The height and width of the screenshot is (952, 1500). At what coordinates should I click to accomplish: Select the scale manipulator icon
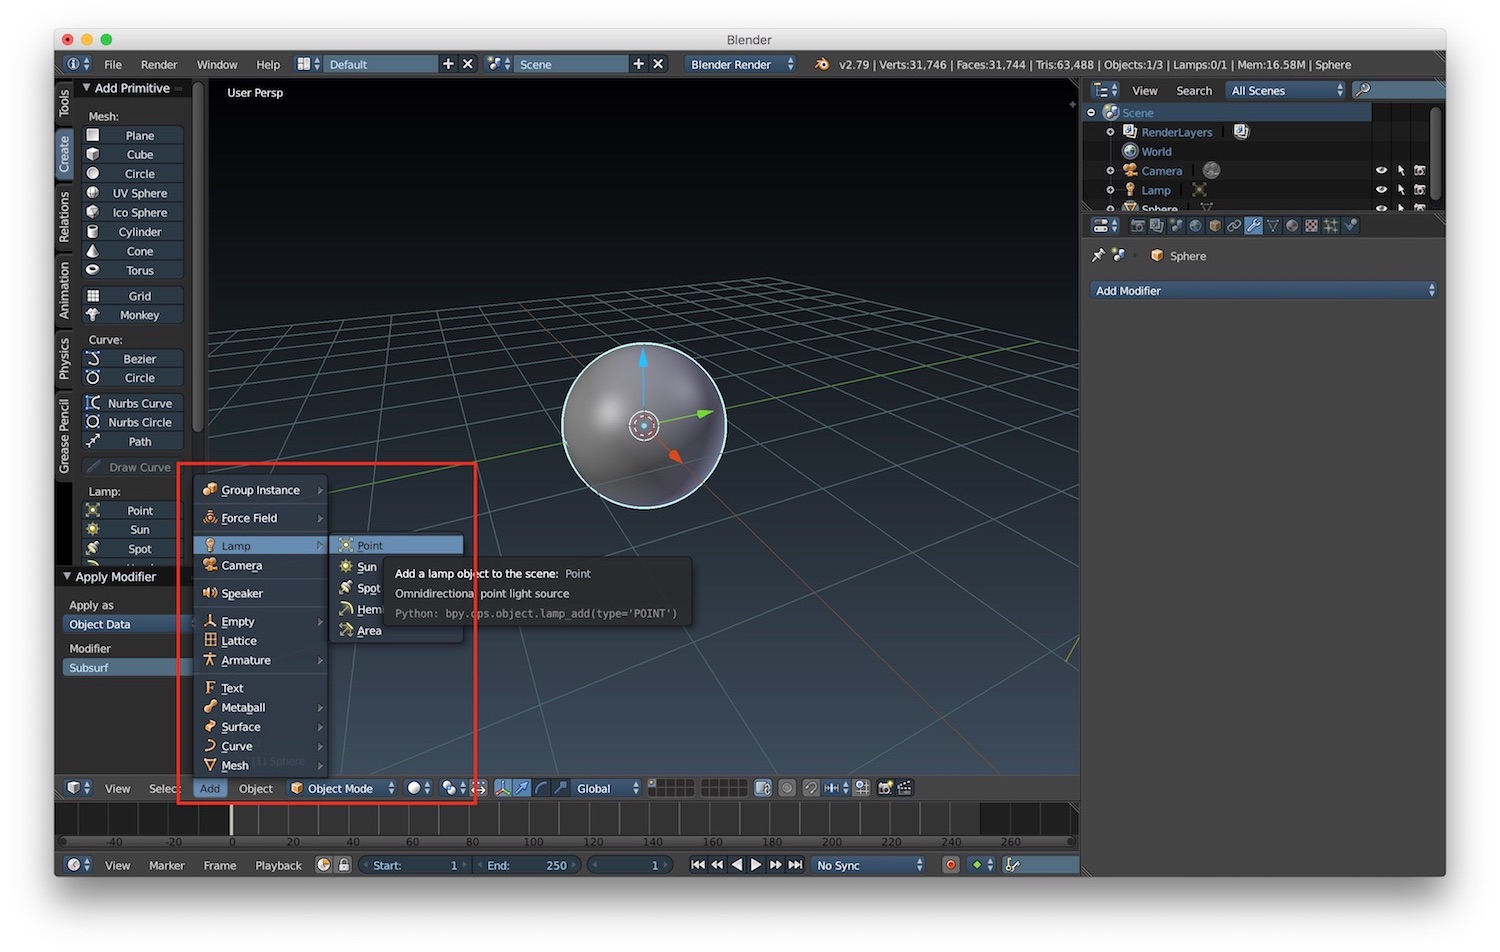[x=560, y=788]
